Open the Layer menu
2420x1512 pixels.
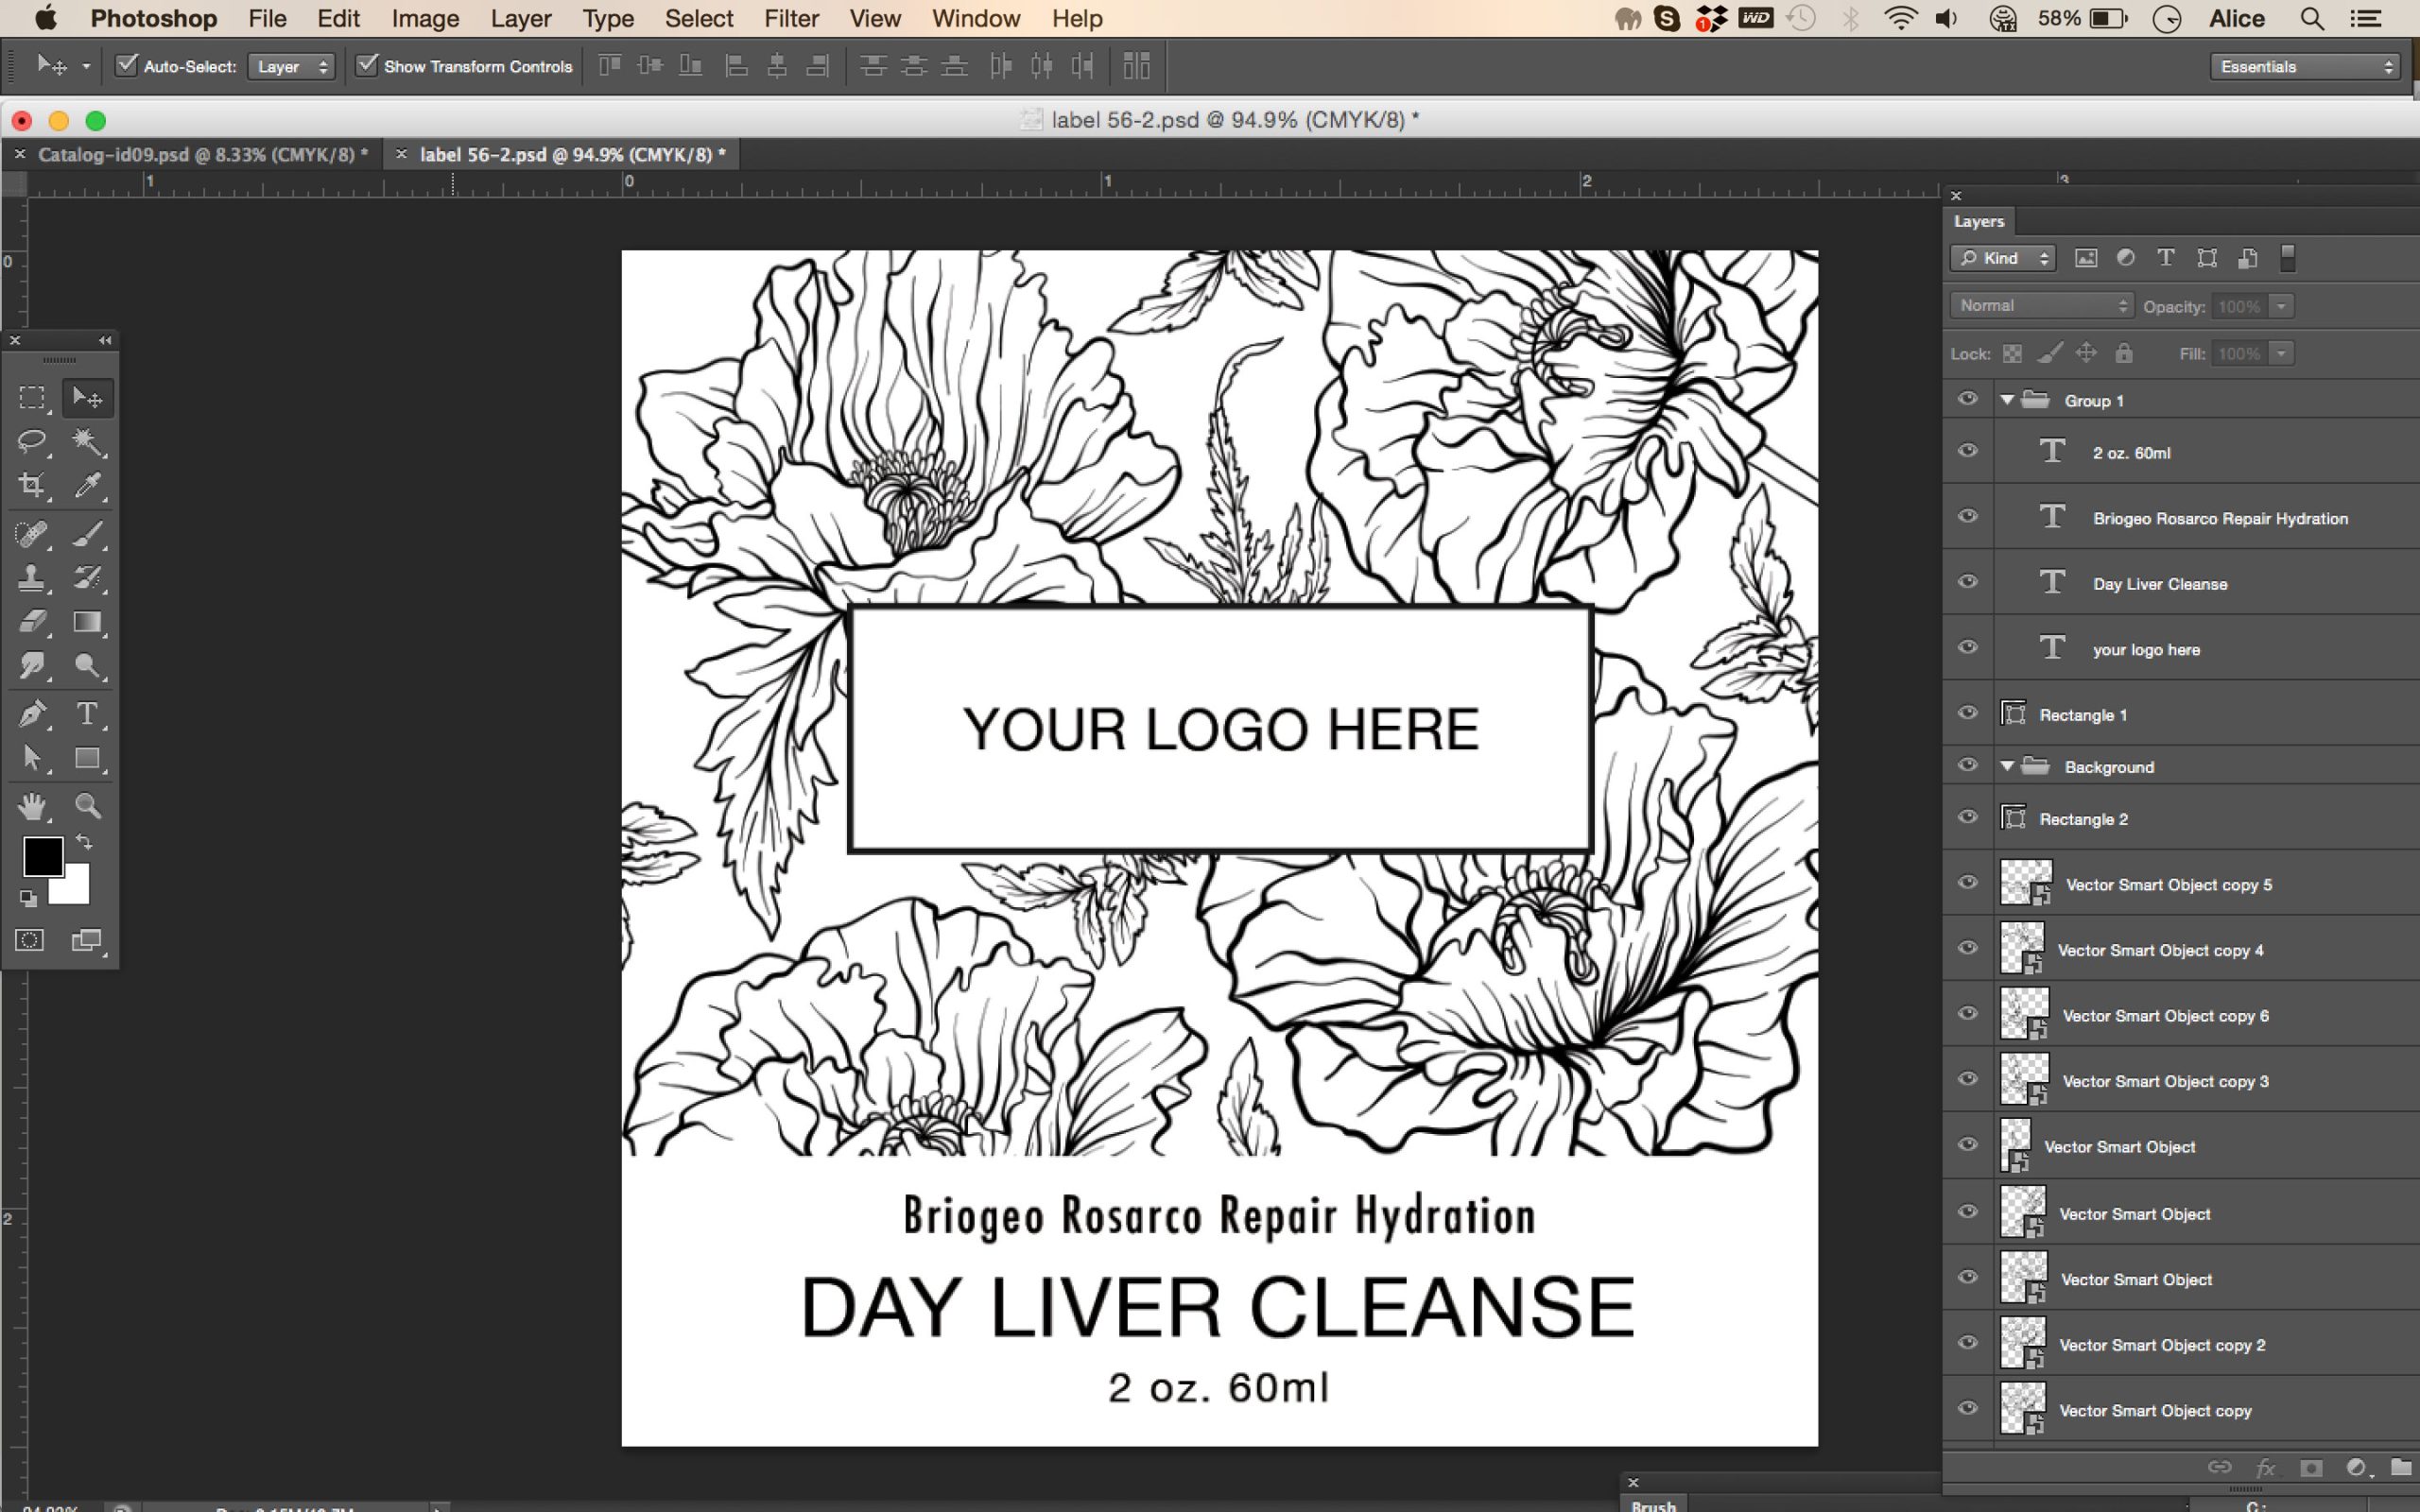[x=521, y=19]
